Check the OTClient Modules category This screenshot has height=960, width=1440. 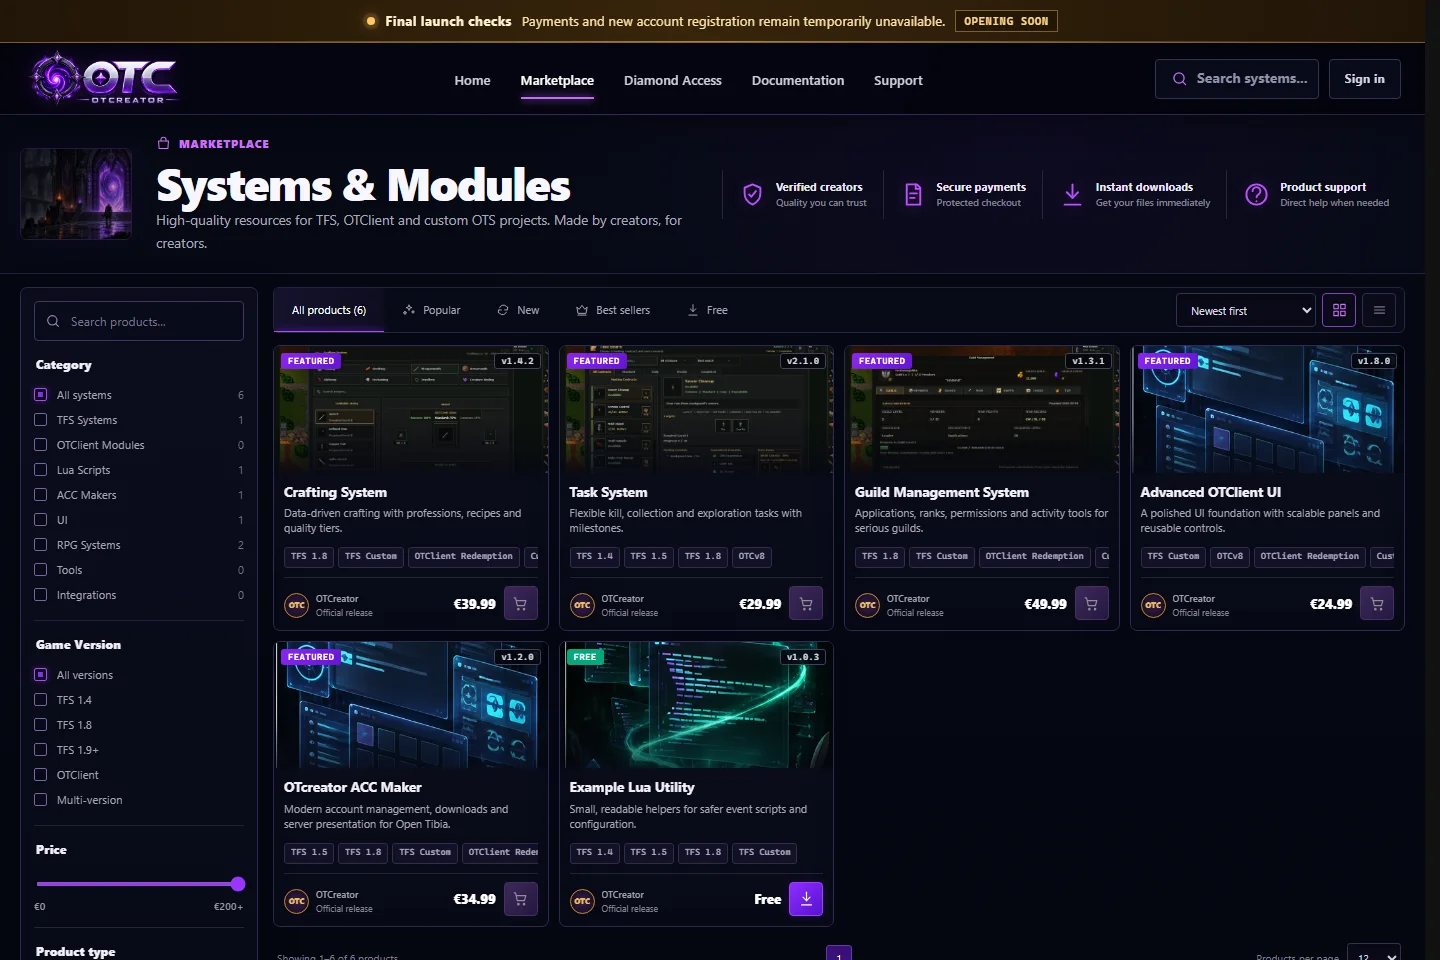pyautogui.click(x=41, y=445)
